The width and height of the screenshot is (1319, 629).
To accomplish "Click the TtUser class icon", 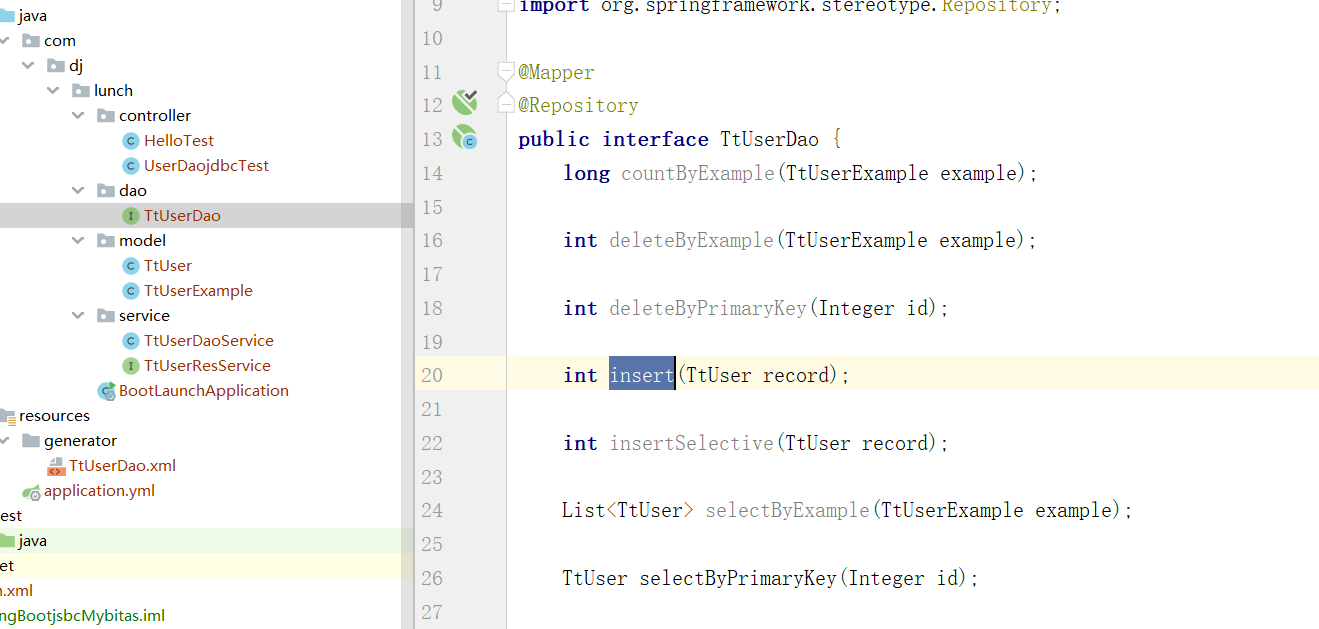I will (x=130, y=266).
